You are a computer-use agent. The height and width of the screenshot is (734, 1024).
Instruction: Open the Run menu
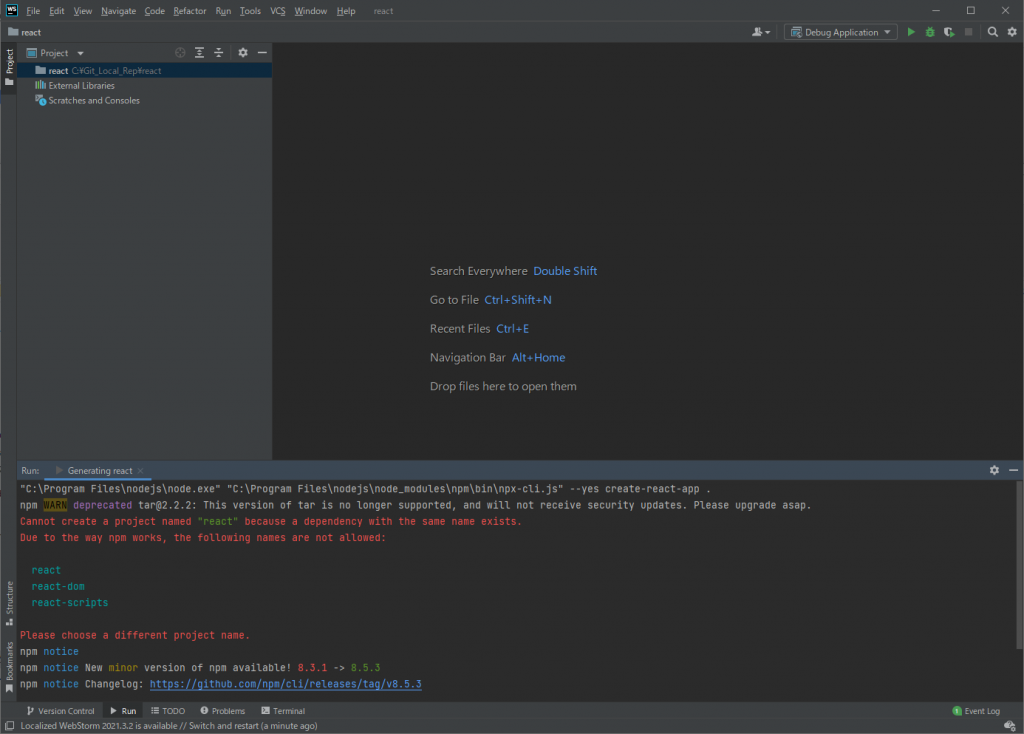point(223,11)
